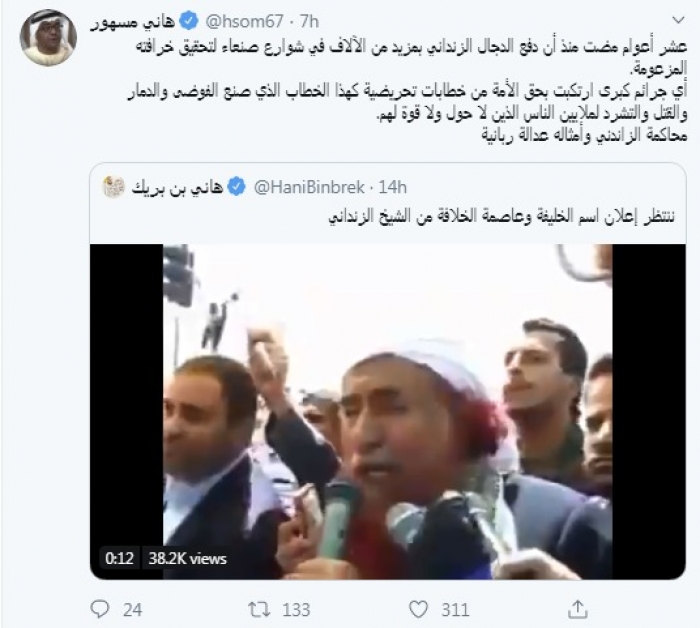Open the share tweet upload icon
This screenshot has width=700, height=628.
point(577,609)
